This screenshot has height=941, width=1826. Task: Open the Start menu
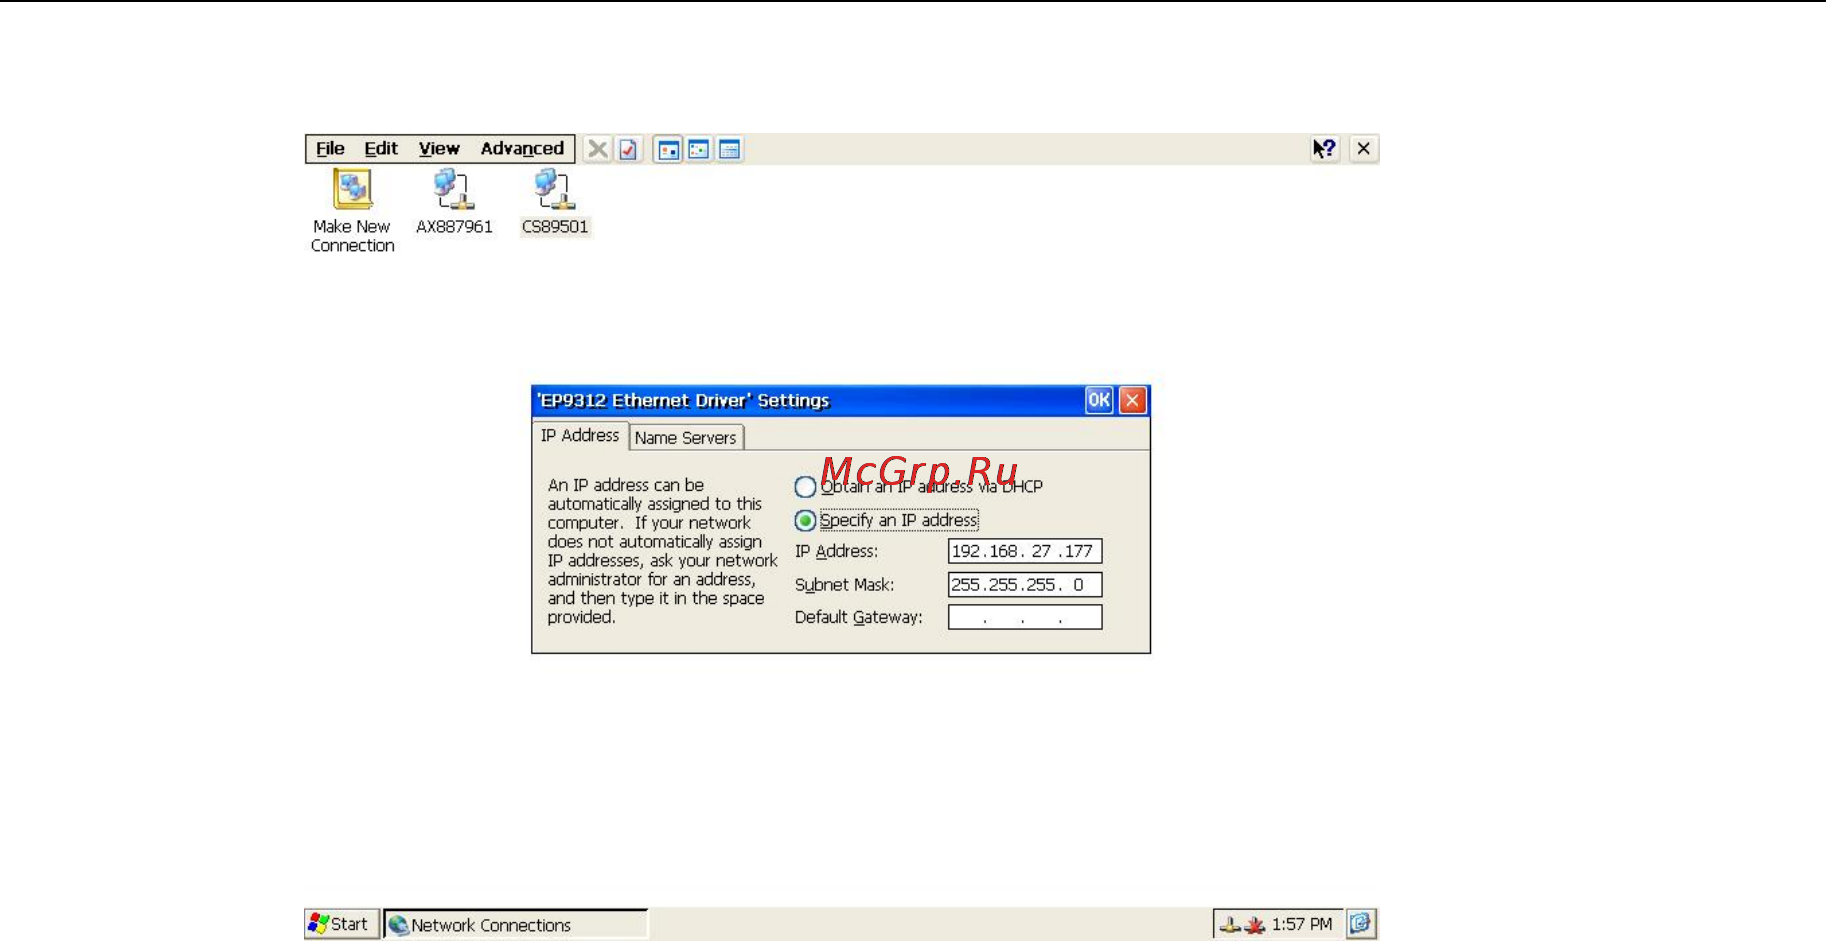click(x=342, y=924)
